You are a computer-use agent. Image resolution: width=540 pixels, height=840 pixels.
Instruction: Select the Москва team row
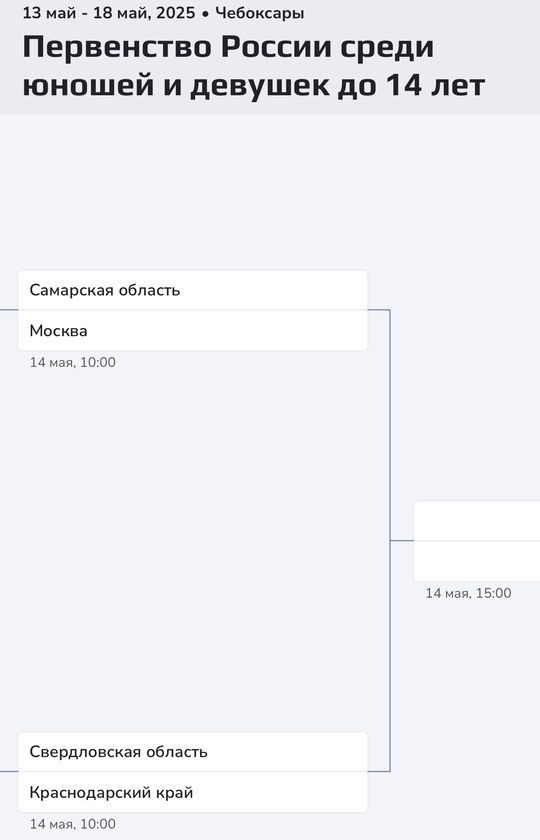point(193,331)
